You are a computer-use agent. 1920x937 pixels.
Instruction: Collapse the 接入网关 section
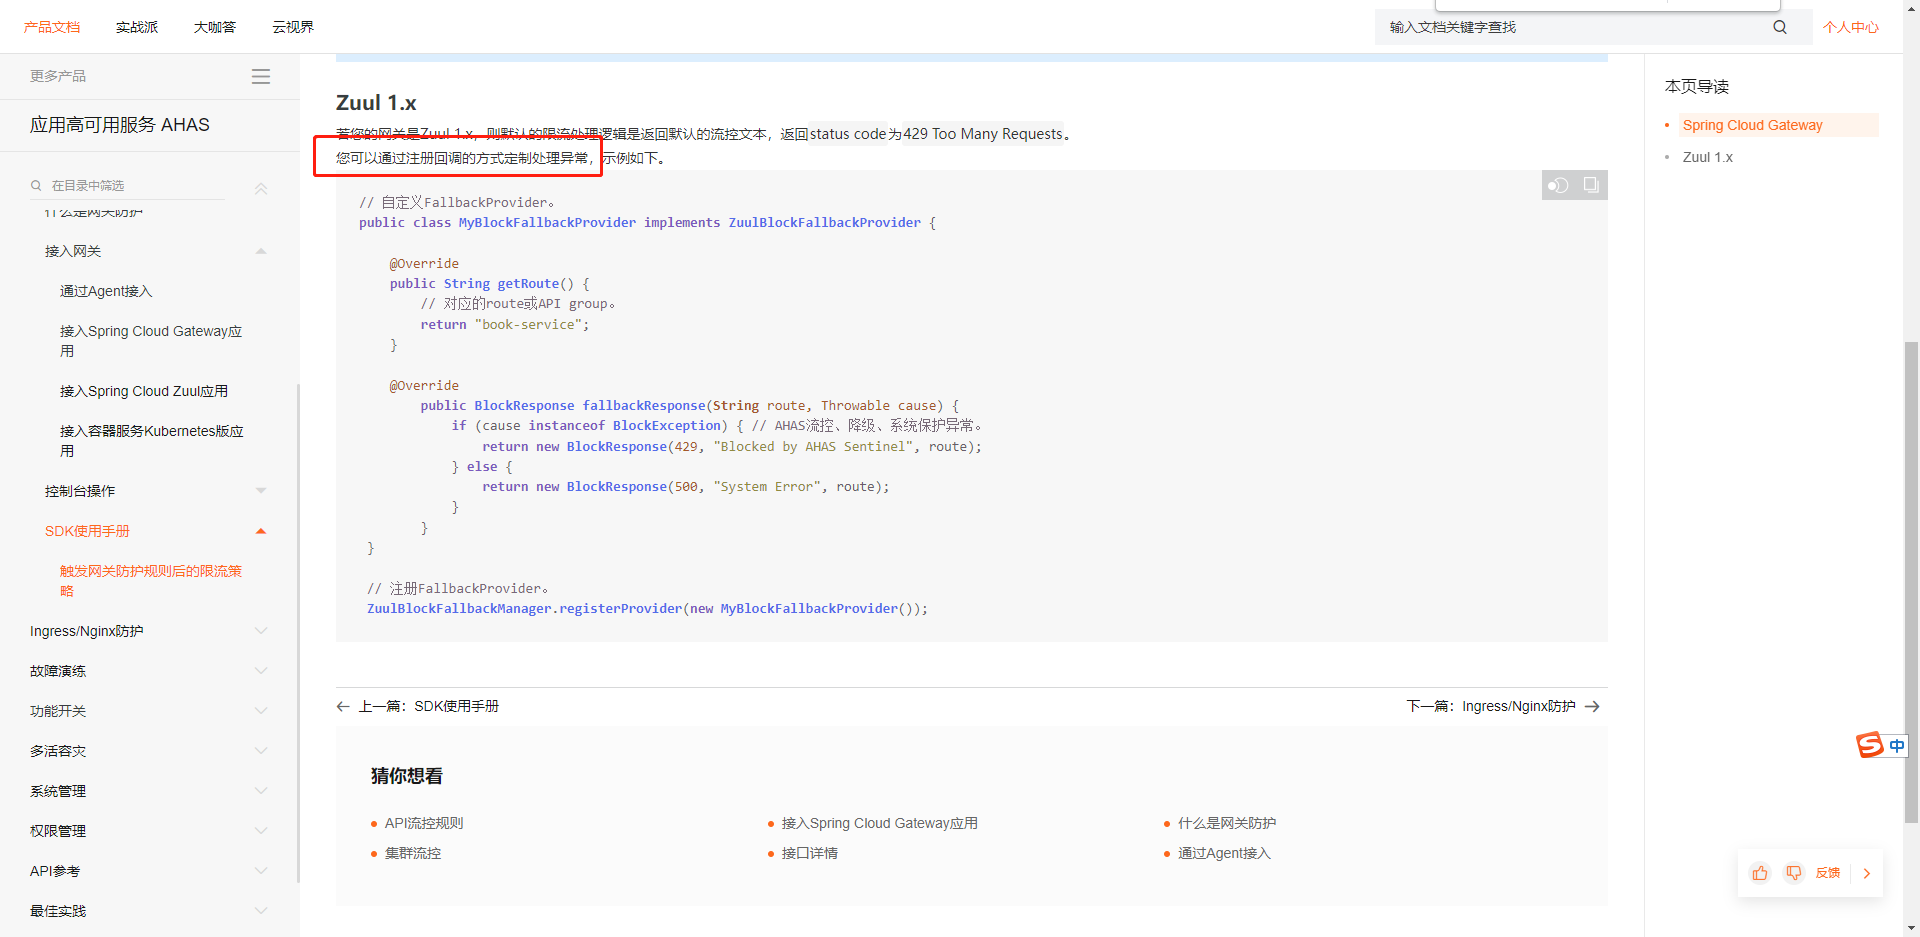tap(261, 251)
